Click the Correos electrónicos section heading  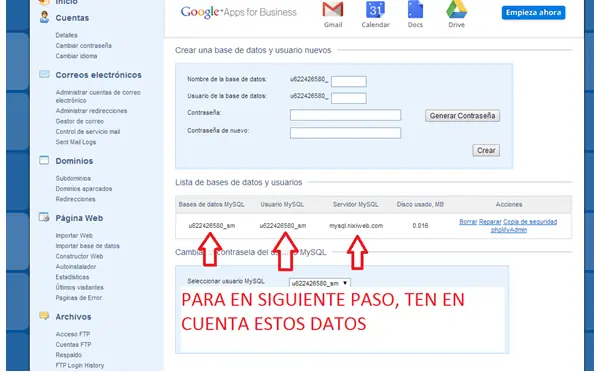(x=98, y=75)
